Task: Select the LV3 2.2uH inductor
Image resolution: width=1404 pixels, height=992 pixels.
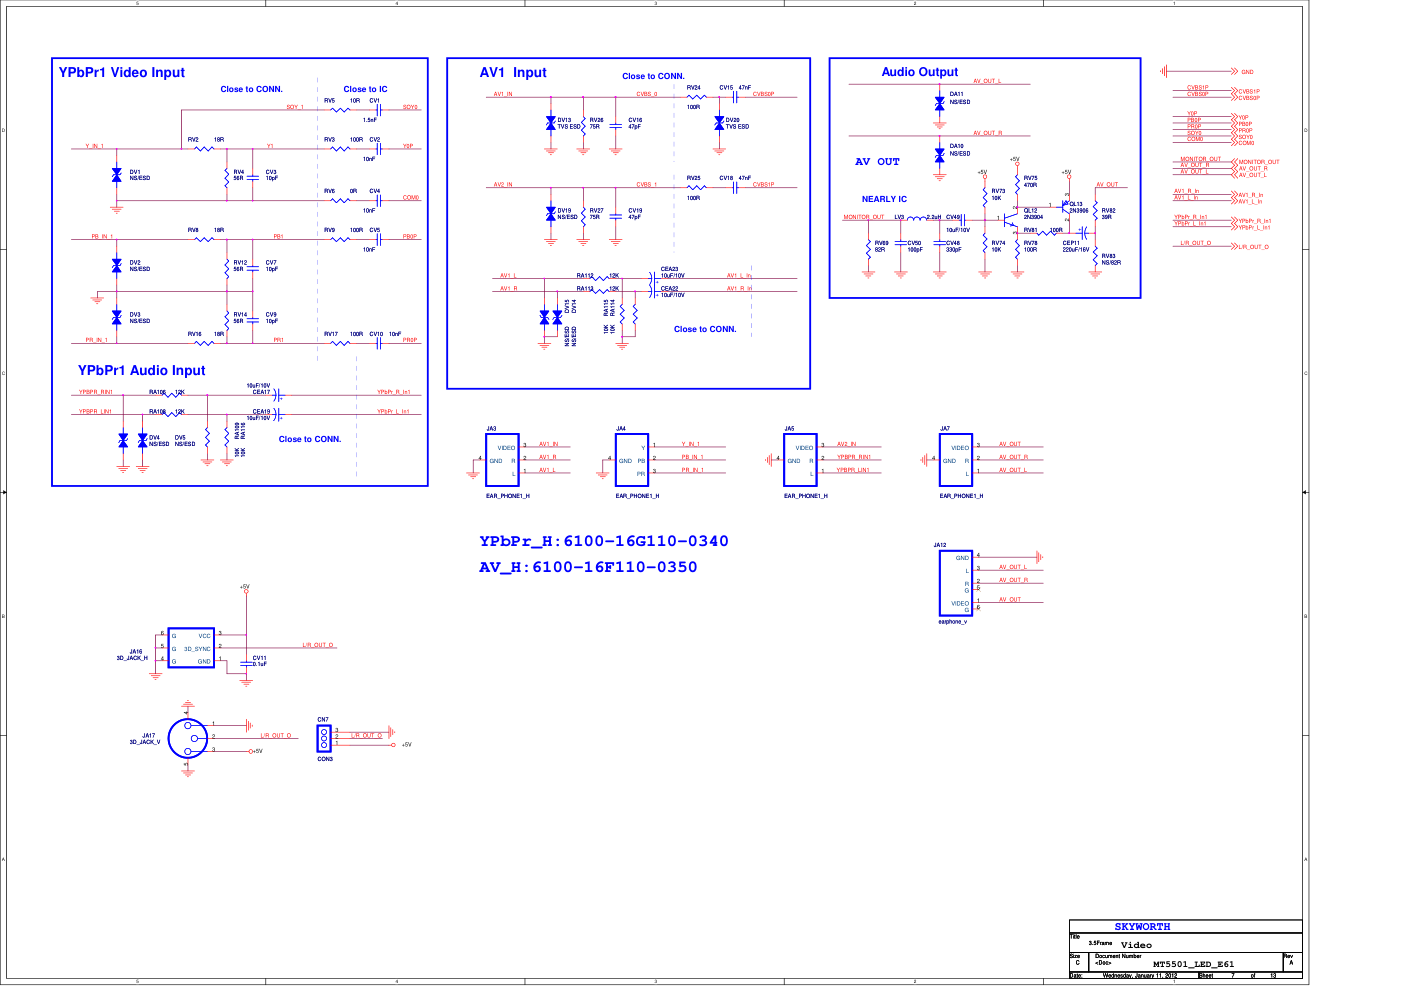Action: pos(918,217)
